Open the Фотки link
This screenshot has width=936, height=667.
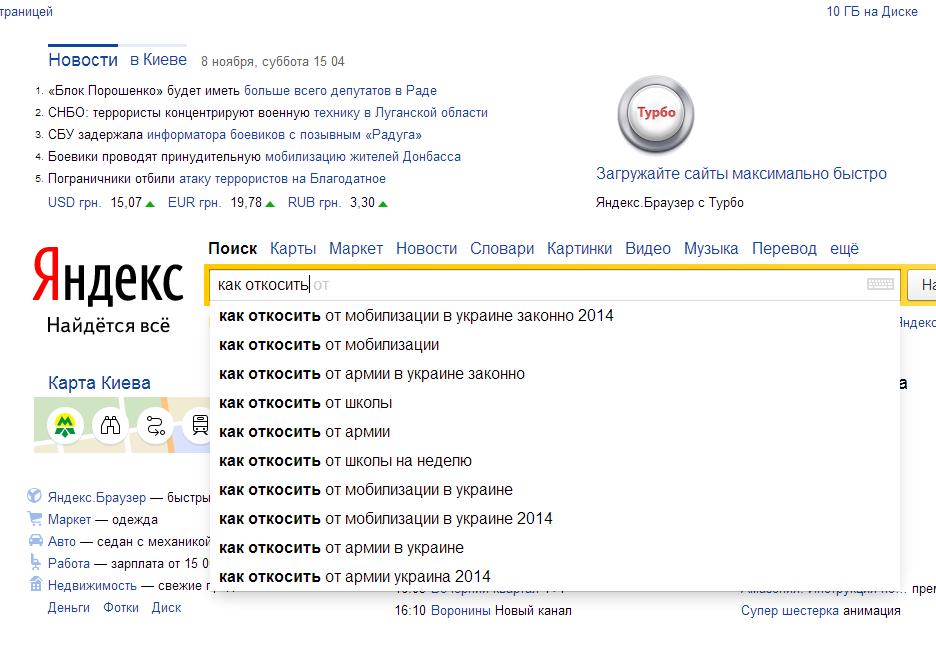click(121, 608)
